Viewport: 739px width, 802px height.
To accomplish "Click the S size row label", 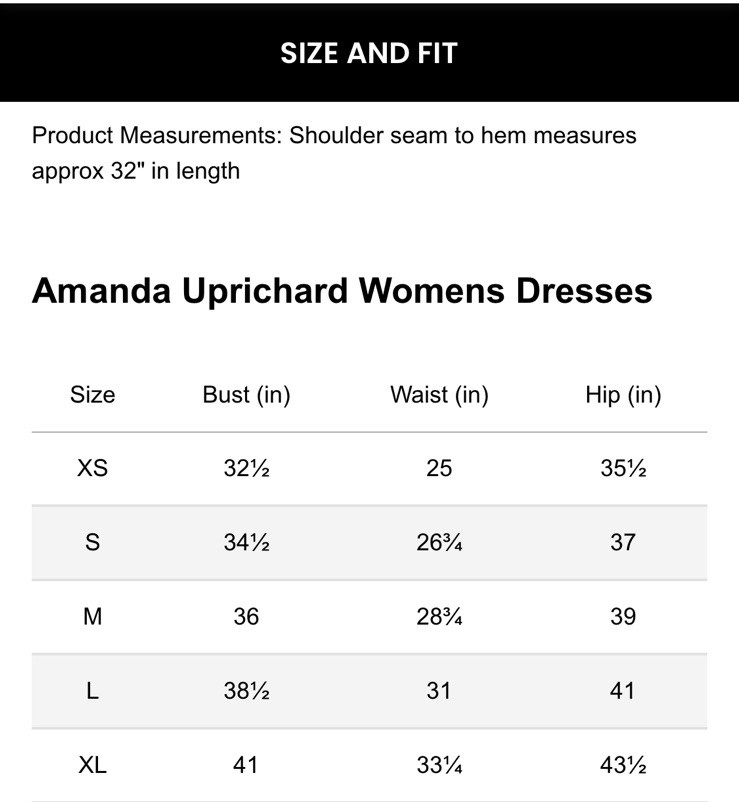I will 92,542.
